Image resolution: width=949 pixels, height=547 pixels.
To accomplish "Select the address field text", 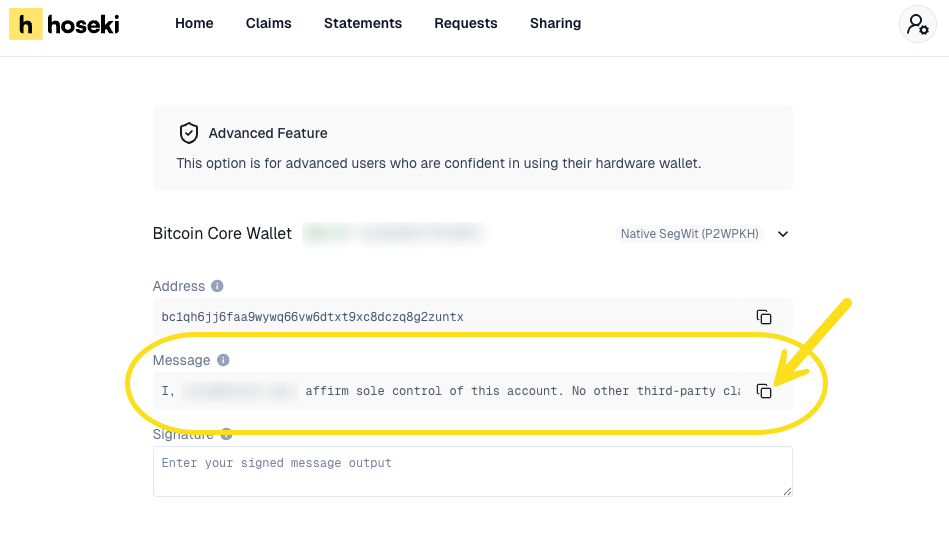I will pos(313,317).
